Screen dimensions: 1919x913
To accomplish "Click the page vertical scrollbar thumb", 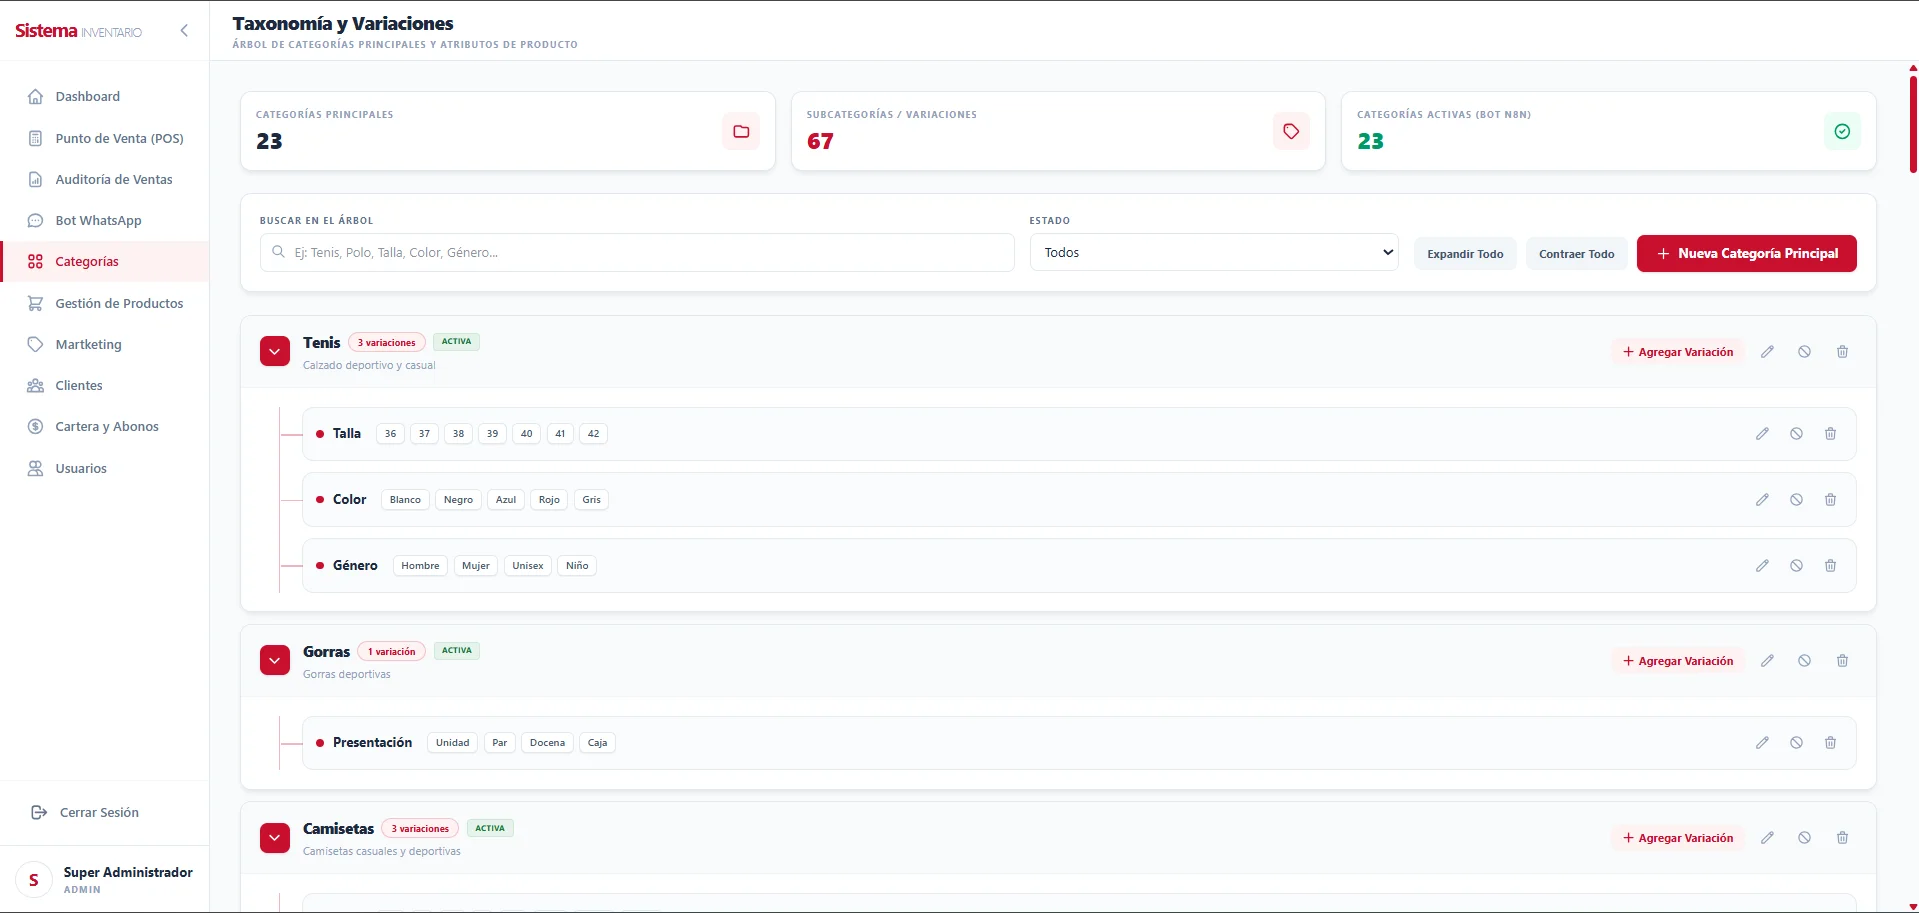I will point(1913,124).
